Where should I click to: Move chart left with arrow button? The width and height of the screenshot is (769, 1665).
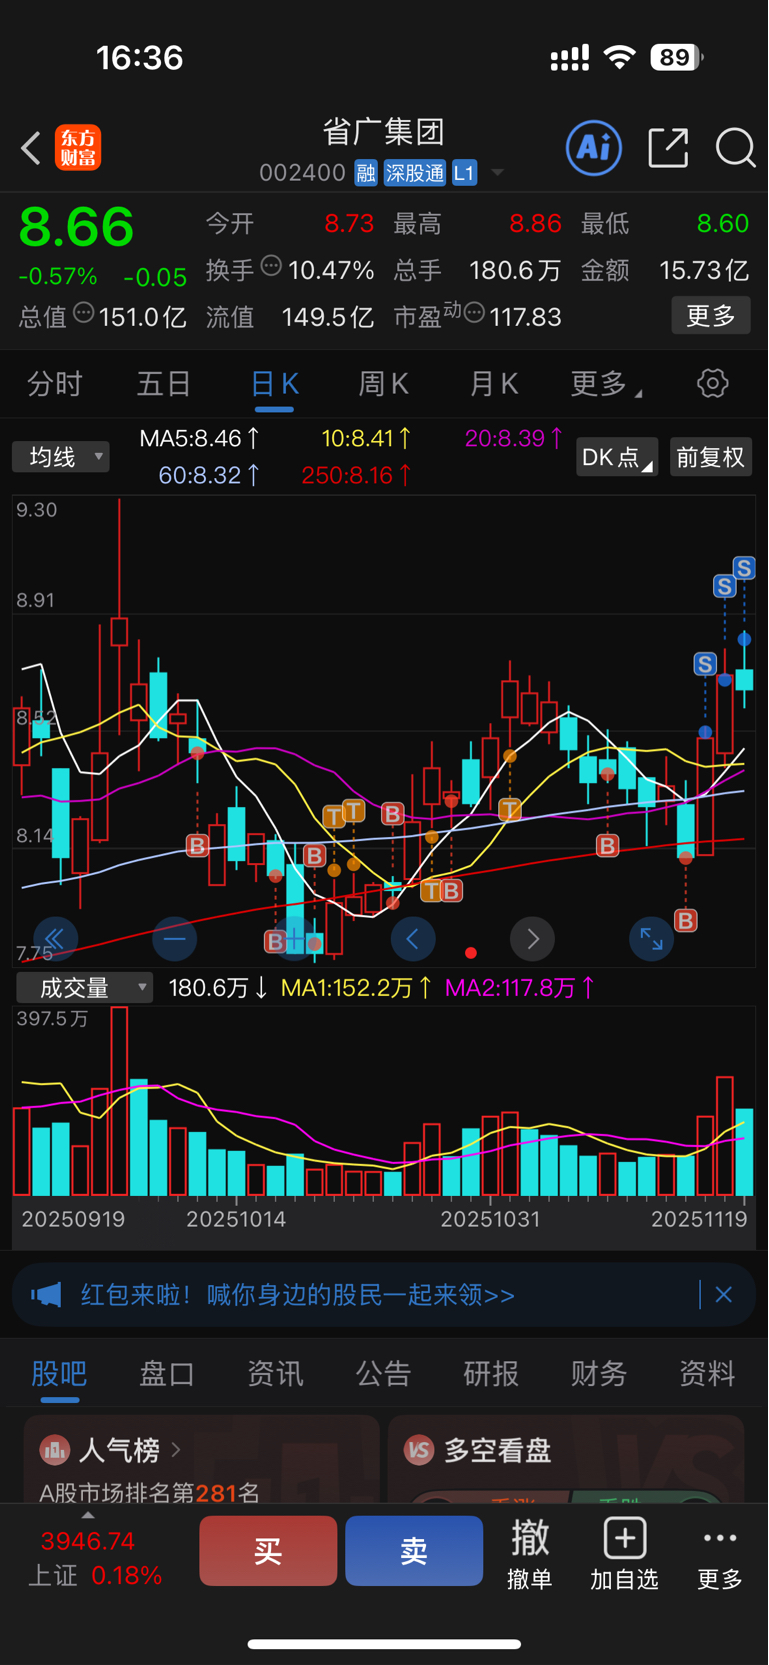point(412,938)
